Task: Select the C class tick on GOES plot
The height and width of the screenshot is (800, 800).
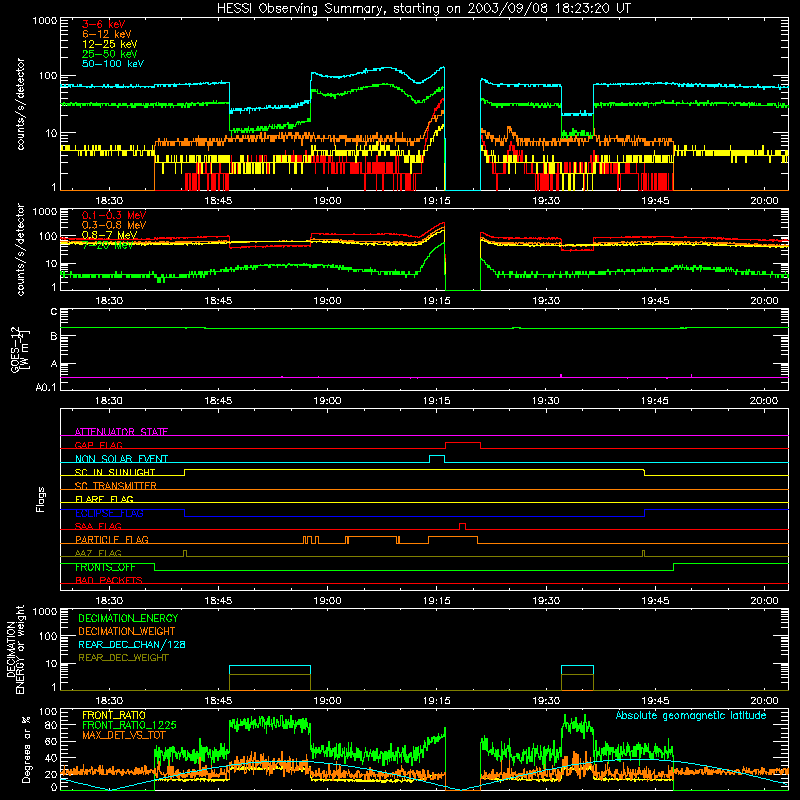Action: click(54, 312)
